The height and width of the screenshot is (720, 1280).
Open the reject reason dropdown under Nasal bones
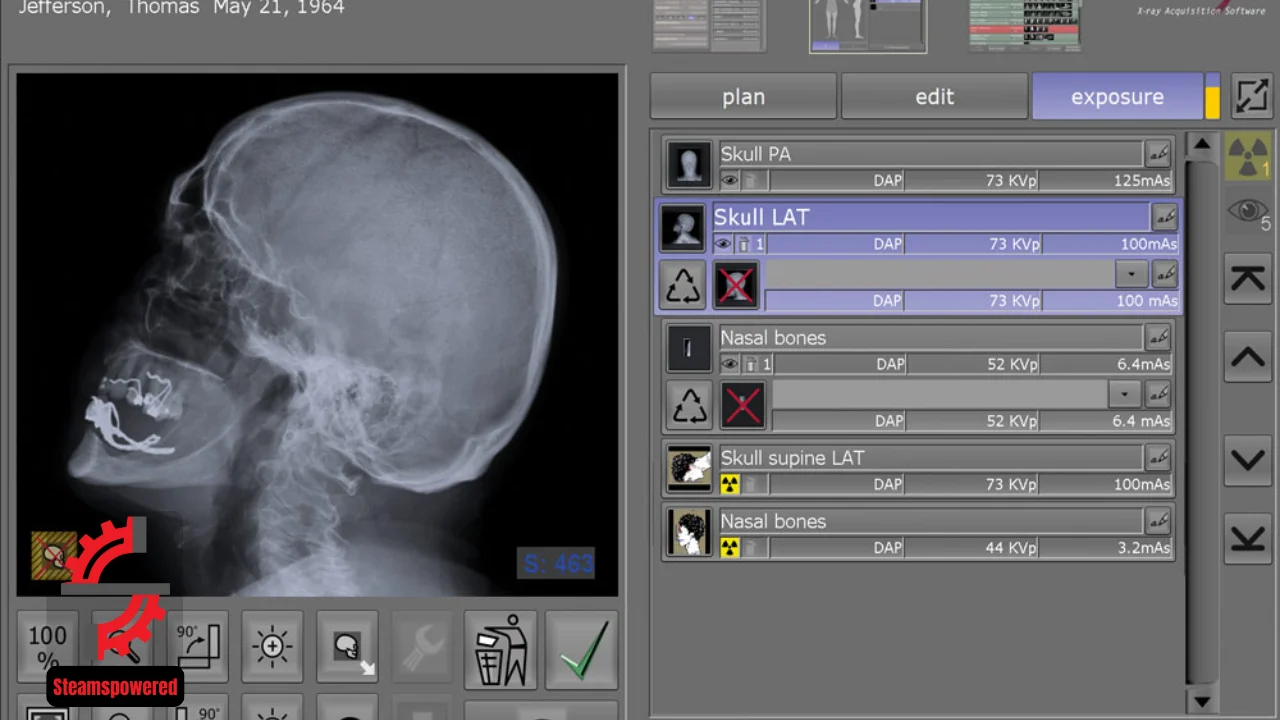(x=1124, y=394)
